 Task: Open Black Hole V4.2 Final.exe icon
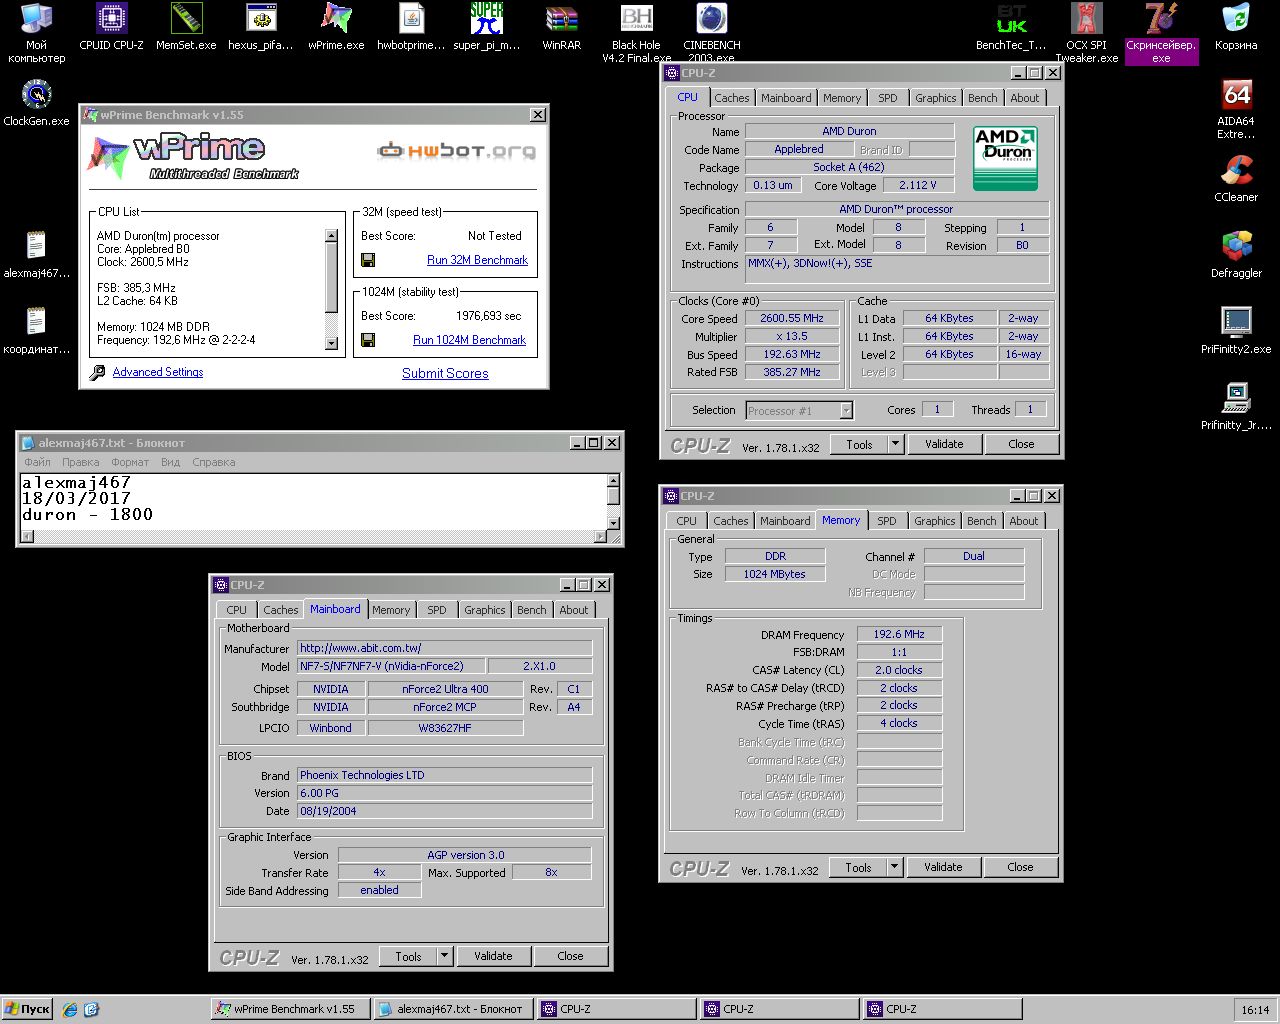point(636,33)
